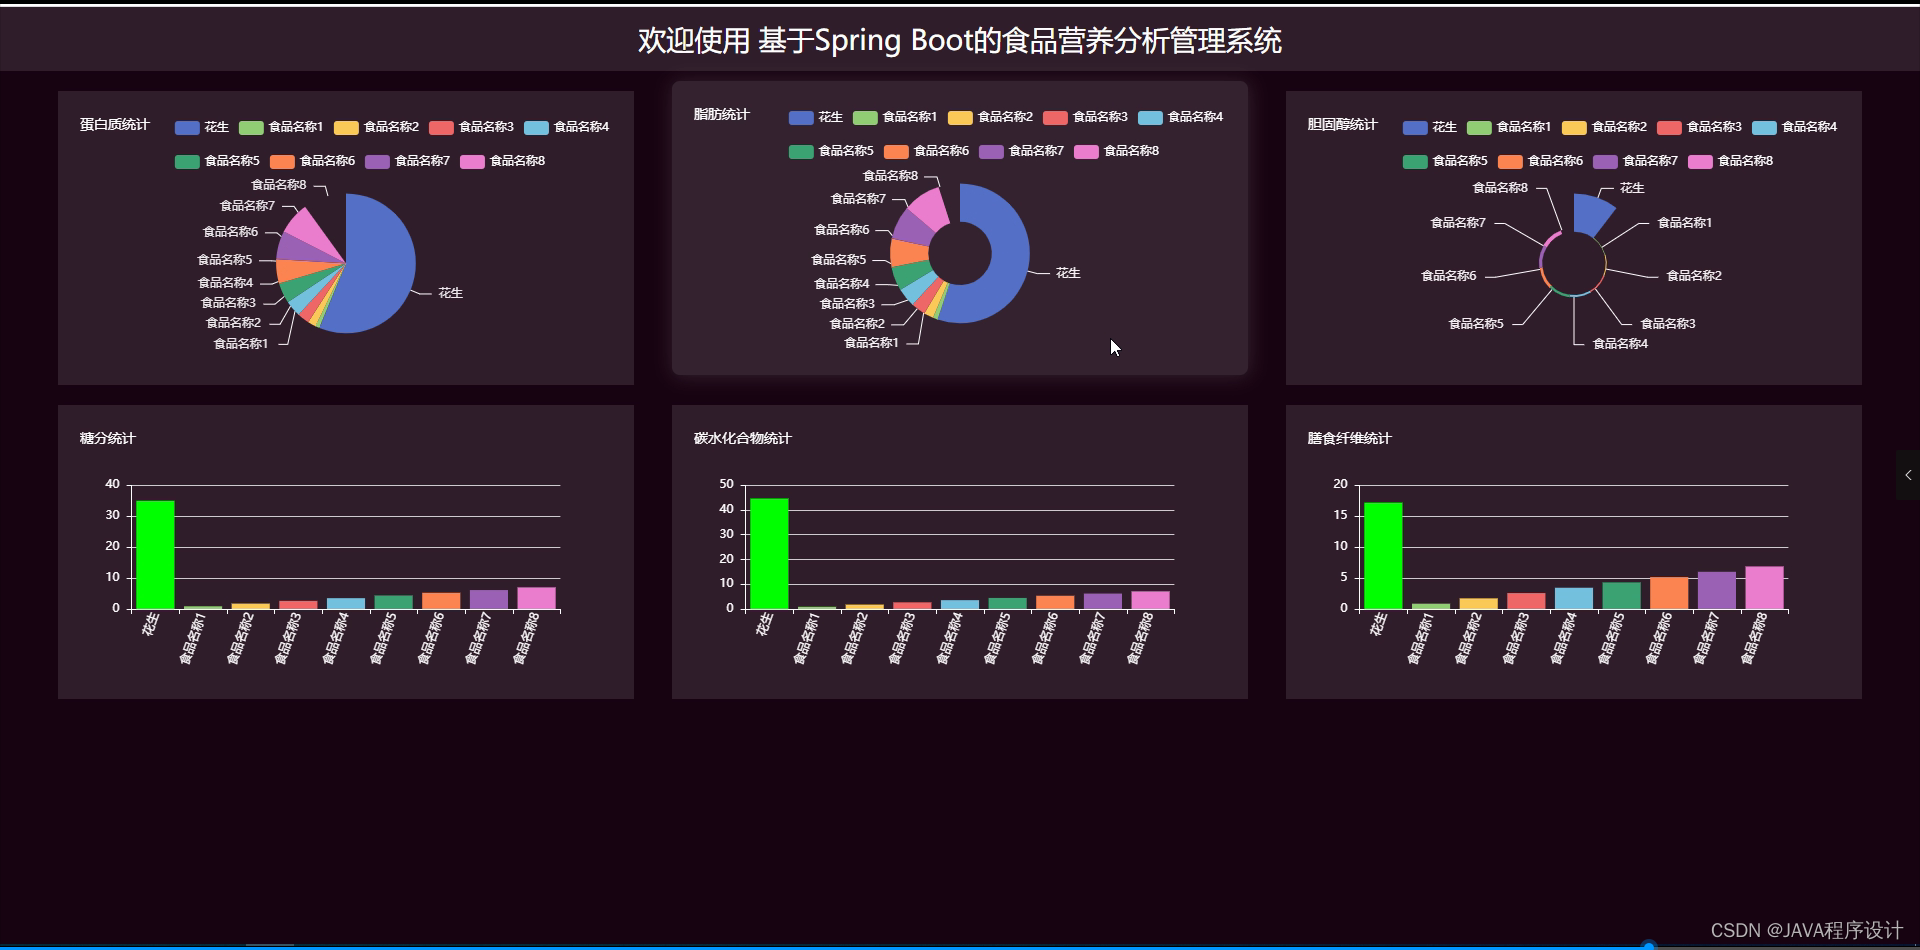The image size is (1920, 950).
Task: Toggle 食品名称3 legend in 蛋白质统计 chart
Action: point(471,127)
